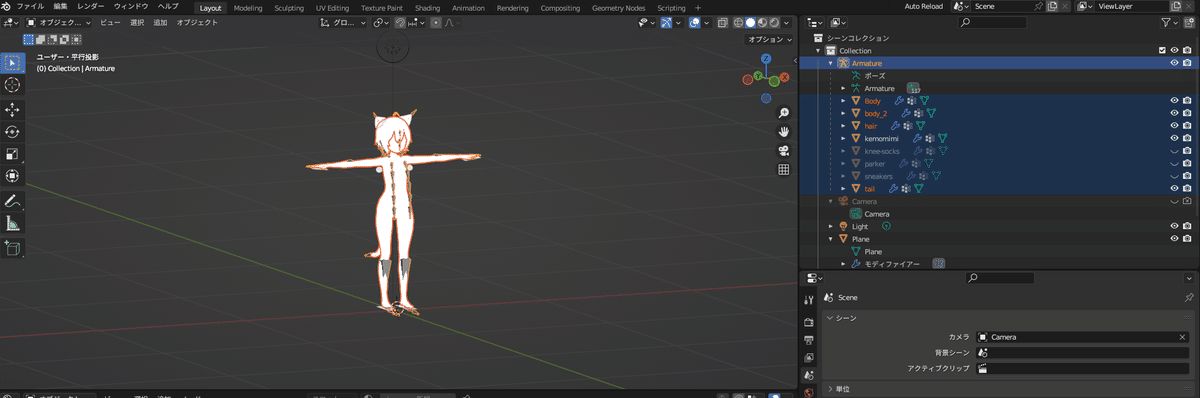Image resolution: width=1200 pixels, height=398 pixels.
Task: Toggle snapping magnet in viewport header
Action: tap(399, 22)
